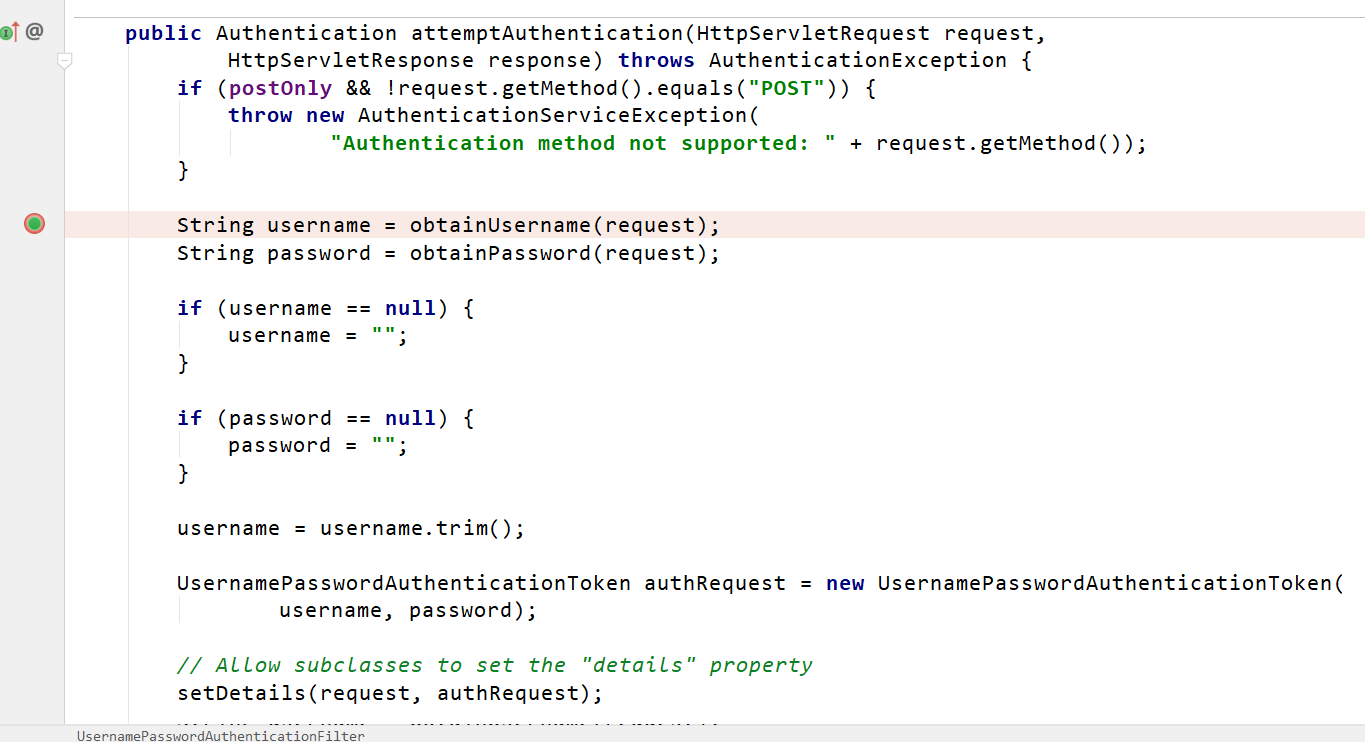Click the implements-method gutter icon with red arrow

[10, 32]
